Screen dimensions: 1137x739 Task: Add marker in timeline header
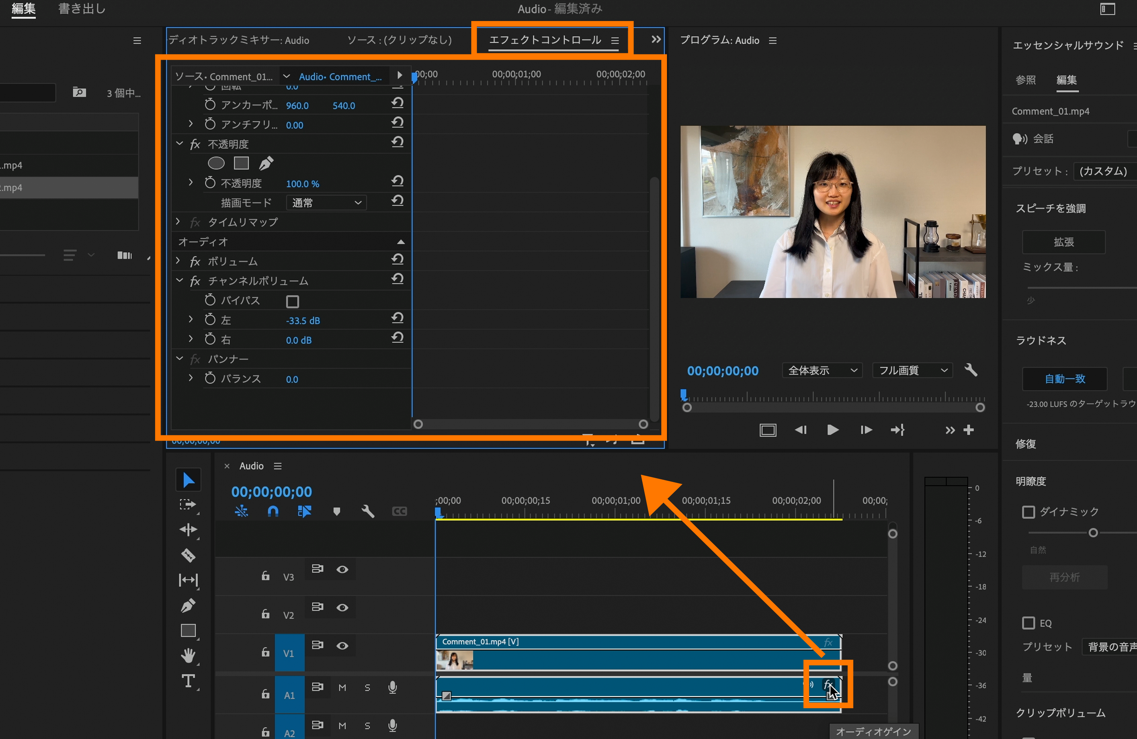tap(336, 511)
